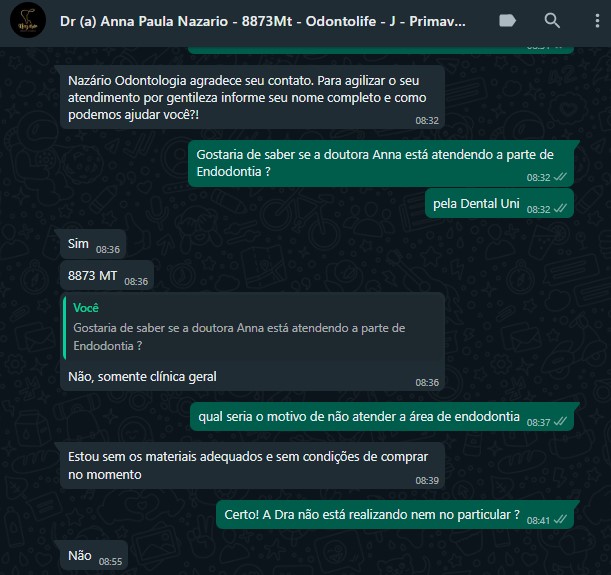Viewport: 611px width, 575px height.
Task: Click the 'Você' sender name in quote
Action: (86, 308)
